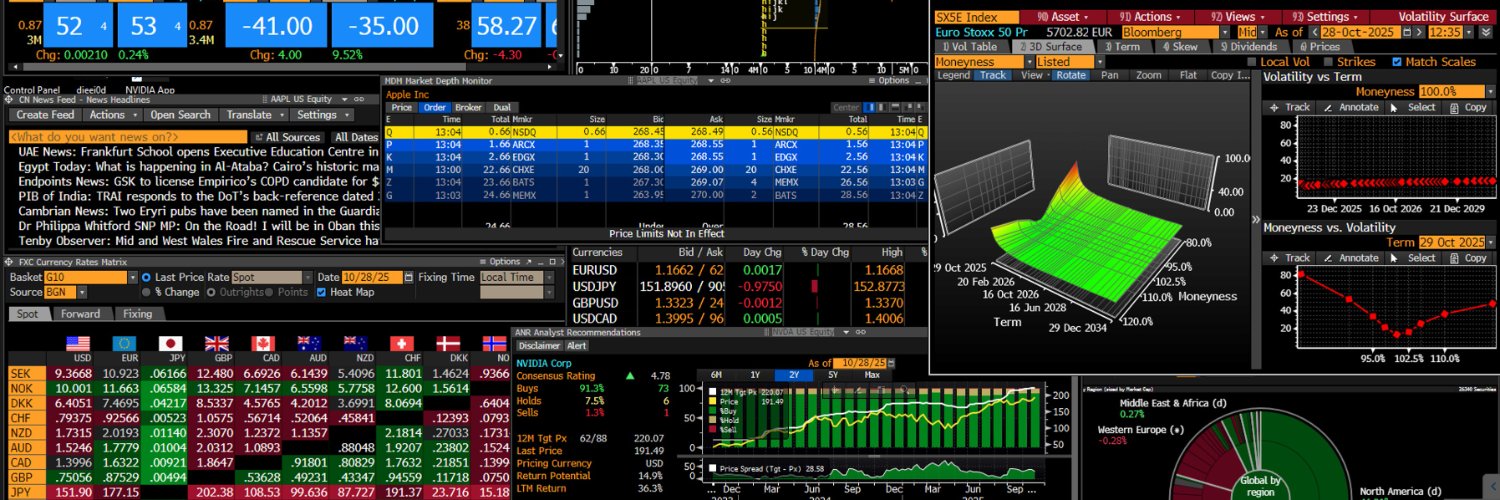Click Track crosshair tool in Volatility vs Term

point(1290,107)
